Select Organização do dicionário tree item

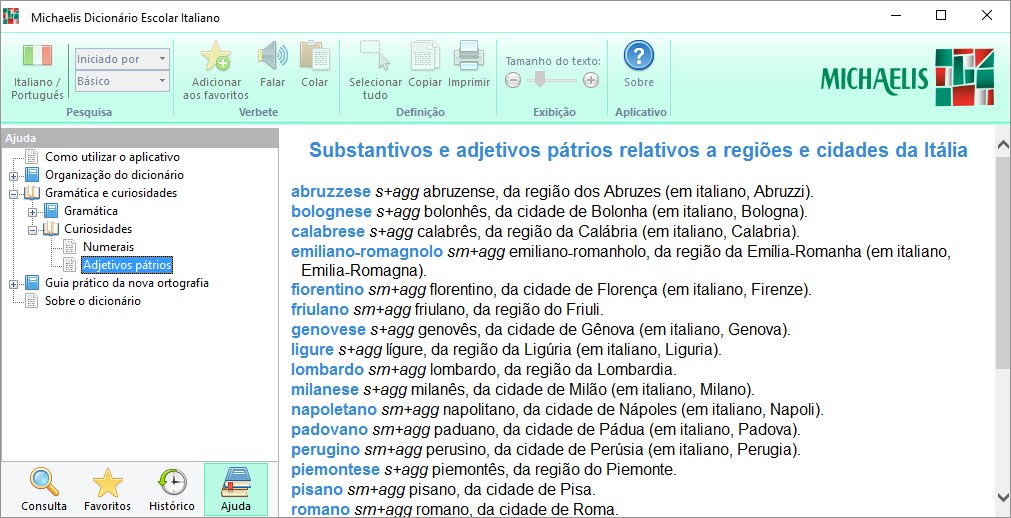point(114,175)
